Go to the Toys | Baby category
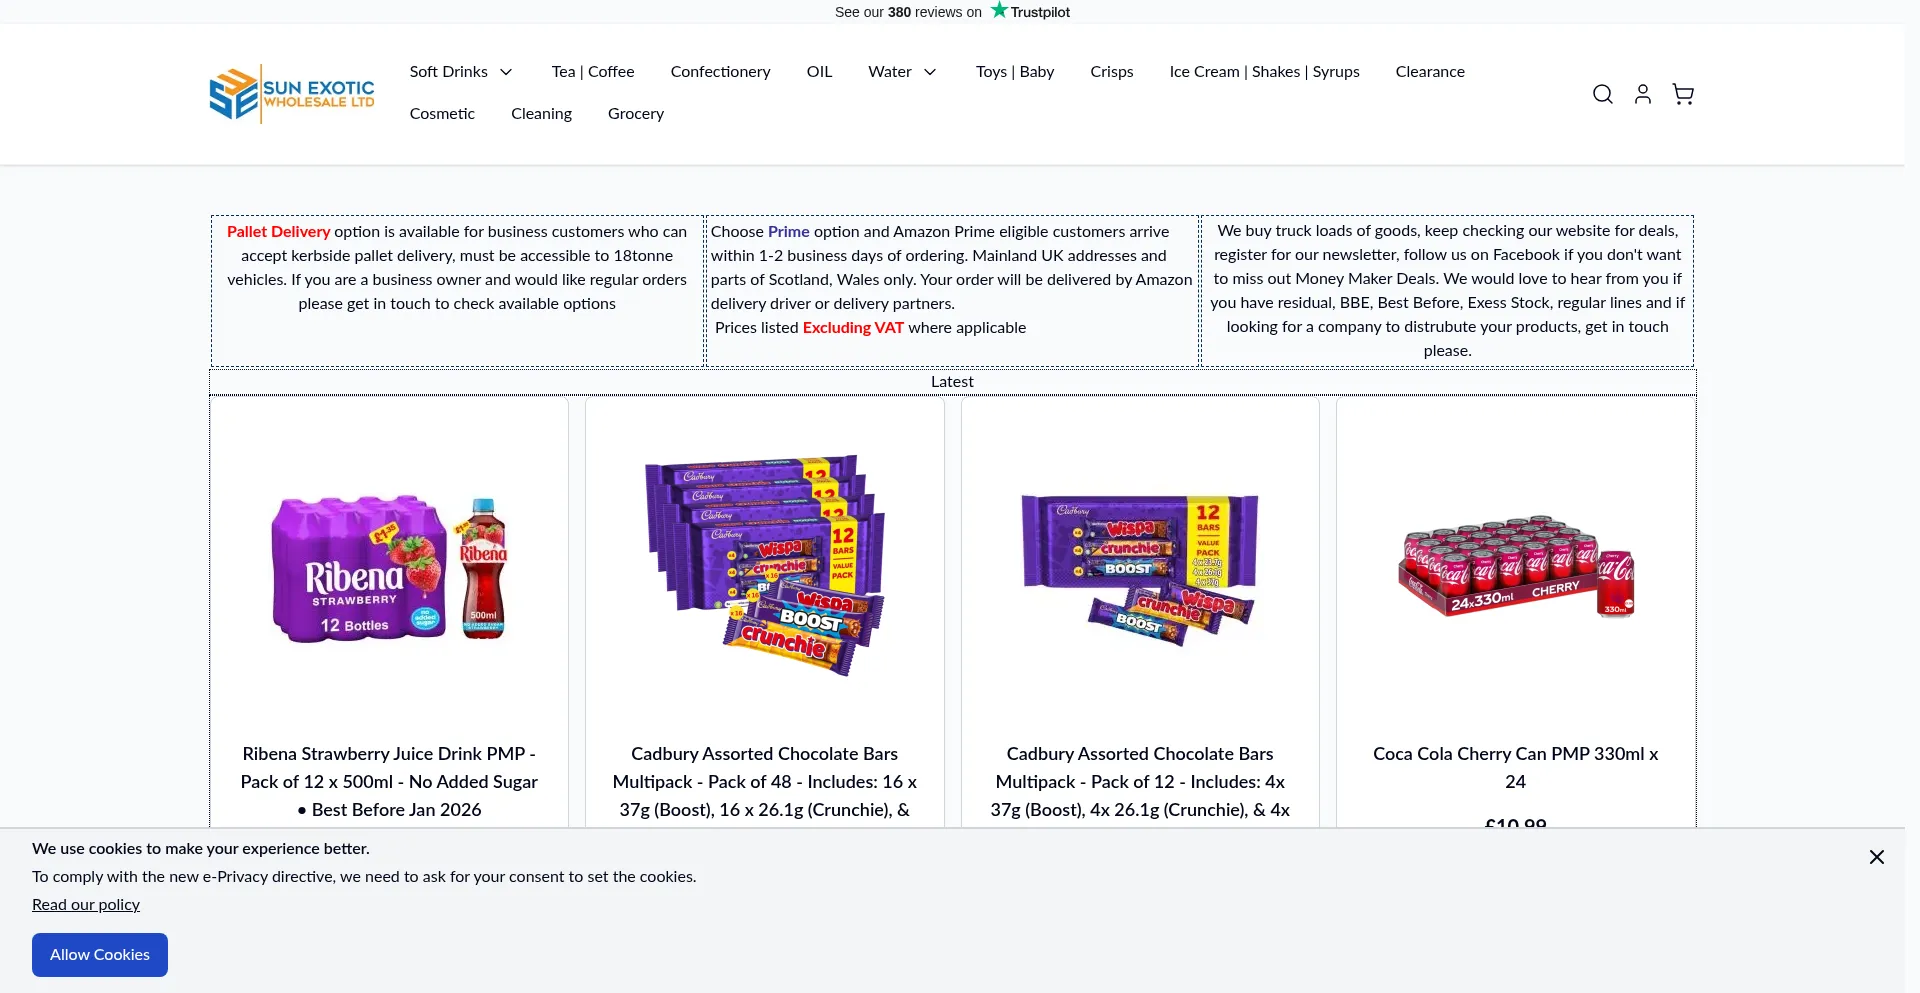Screen dimensions: 1920x993 pos(1015,72)
